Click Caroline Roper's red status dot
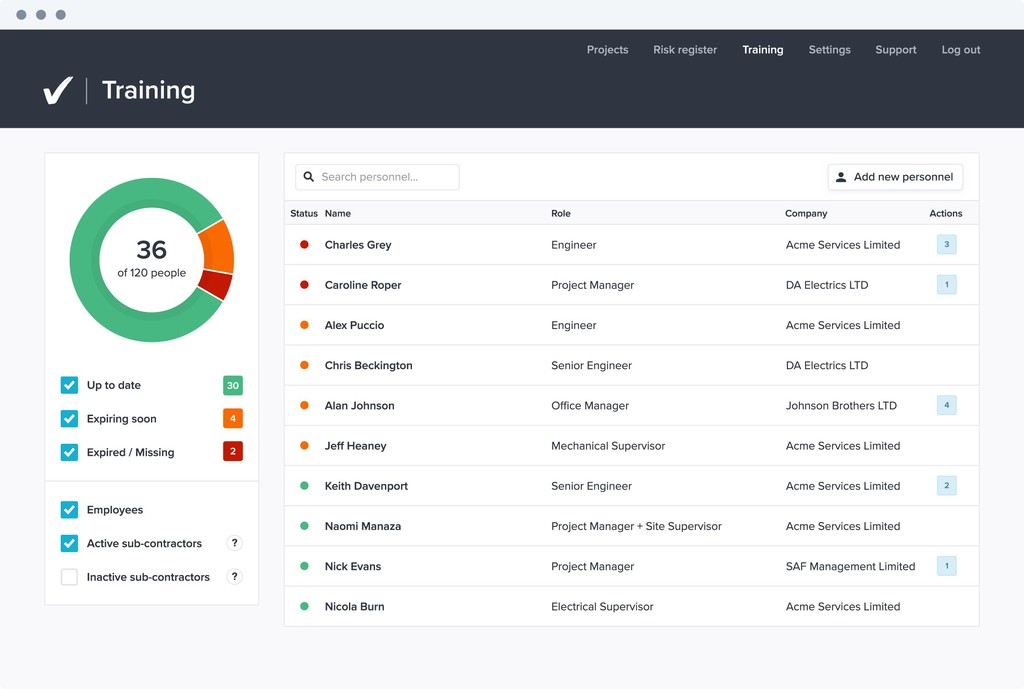This screenshot has width=1024, height=689. 305,285
